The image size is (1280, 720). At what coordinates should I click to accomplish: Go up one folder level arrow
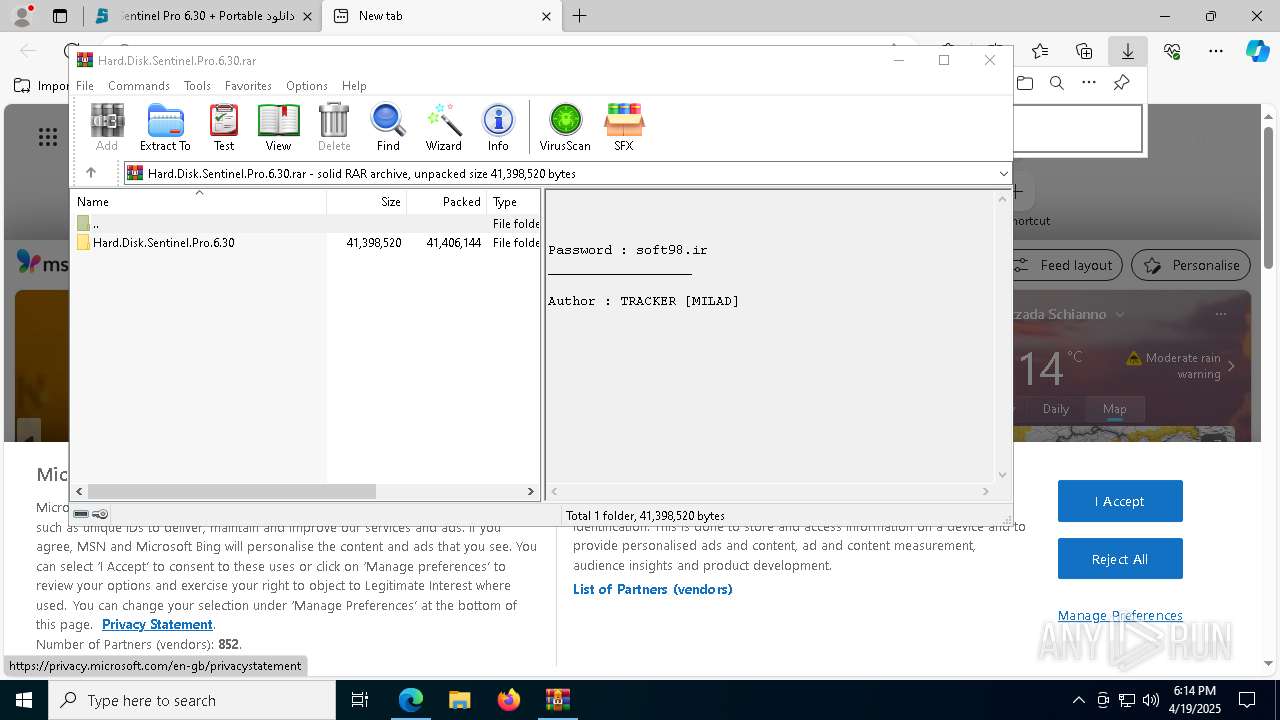[90, 173]
